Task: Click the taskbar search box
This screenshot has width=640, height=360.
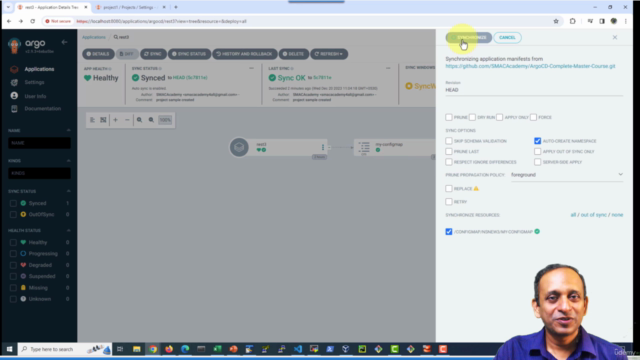Action: 64,349
